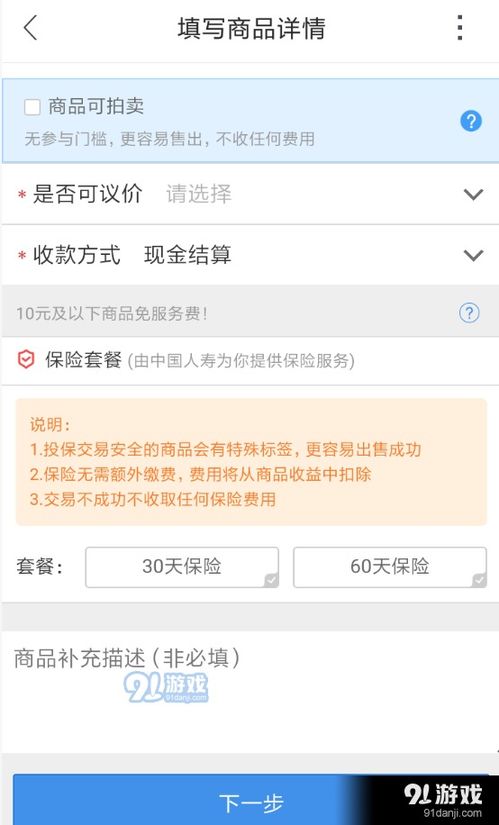The image size is (499, 825).
Task: Tap the blue help icon for auction info
Action: pyautogui.click(x=471, y=122)
